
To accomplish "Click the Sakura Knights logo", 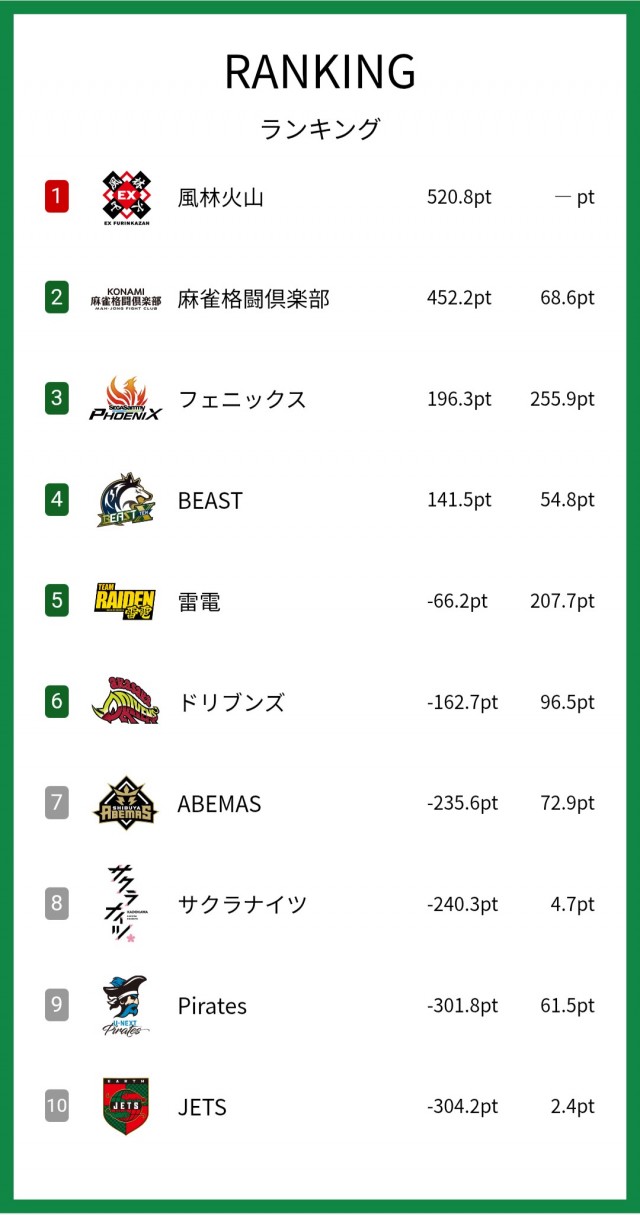I will pyautogui.click(x=122, y=904).
